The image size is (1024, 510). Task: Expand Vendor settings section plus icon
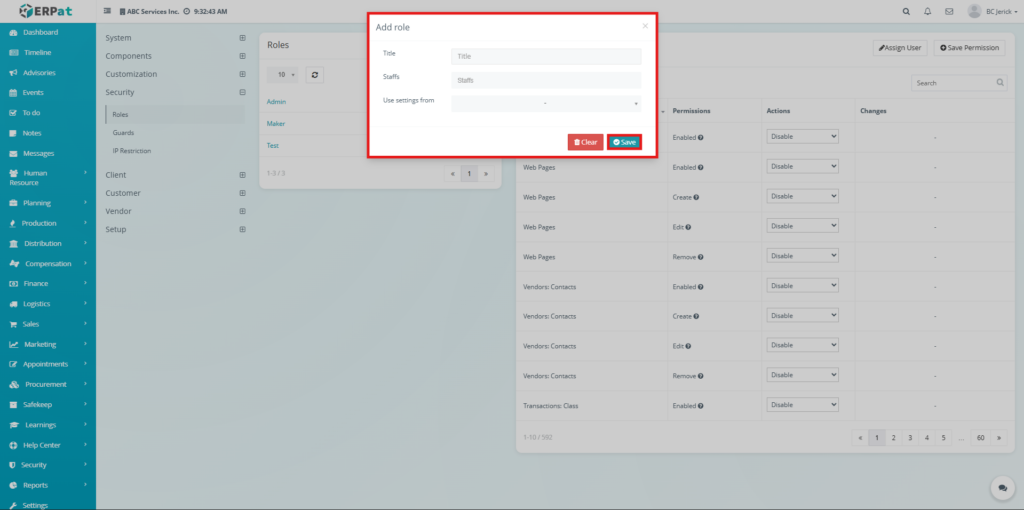242,212
